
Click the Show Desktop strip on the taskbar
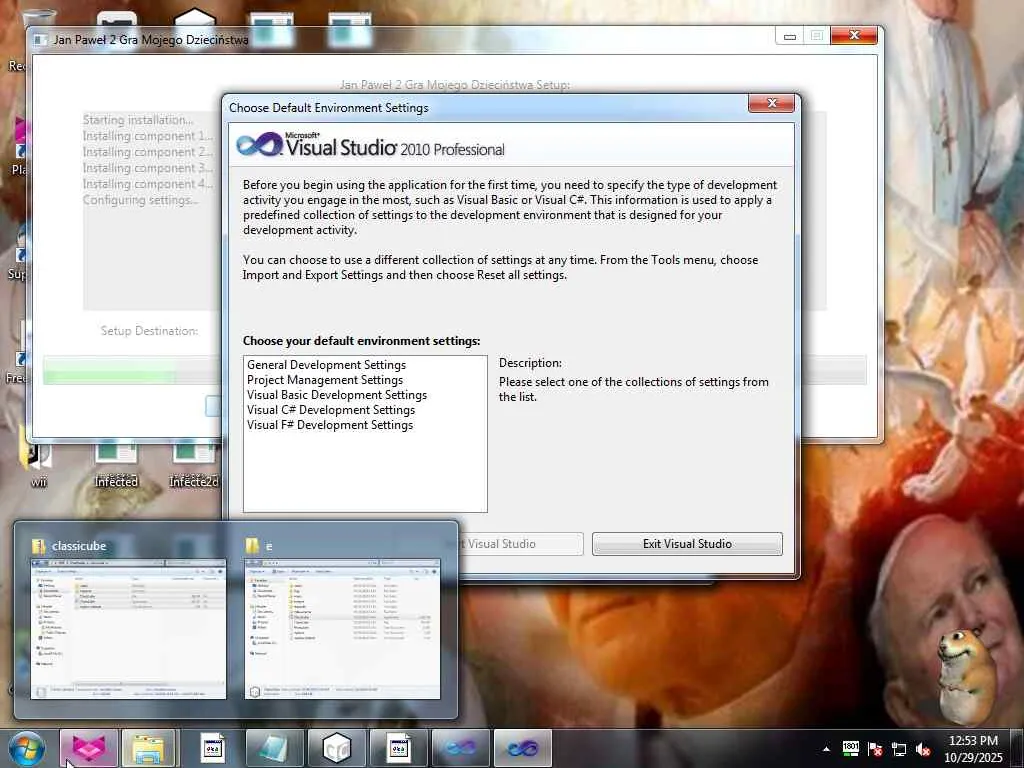click(1018, 748)
